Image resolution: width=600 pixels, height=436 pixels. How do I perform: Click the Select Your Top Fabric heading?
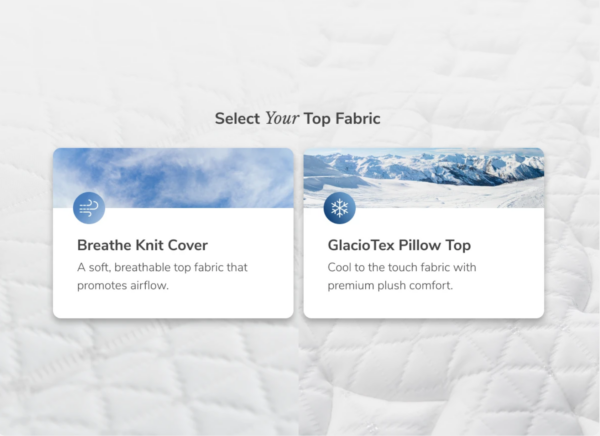coord(297,118)
